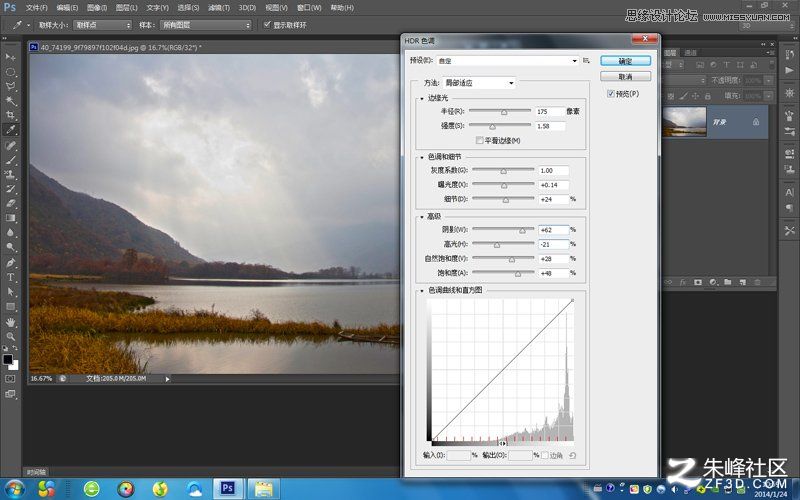This screenshot has height=500, width=800.
Task: Open the Layer (图层) menu
Action: (x=127, y=8)
